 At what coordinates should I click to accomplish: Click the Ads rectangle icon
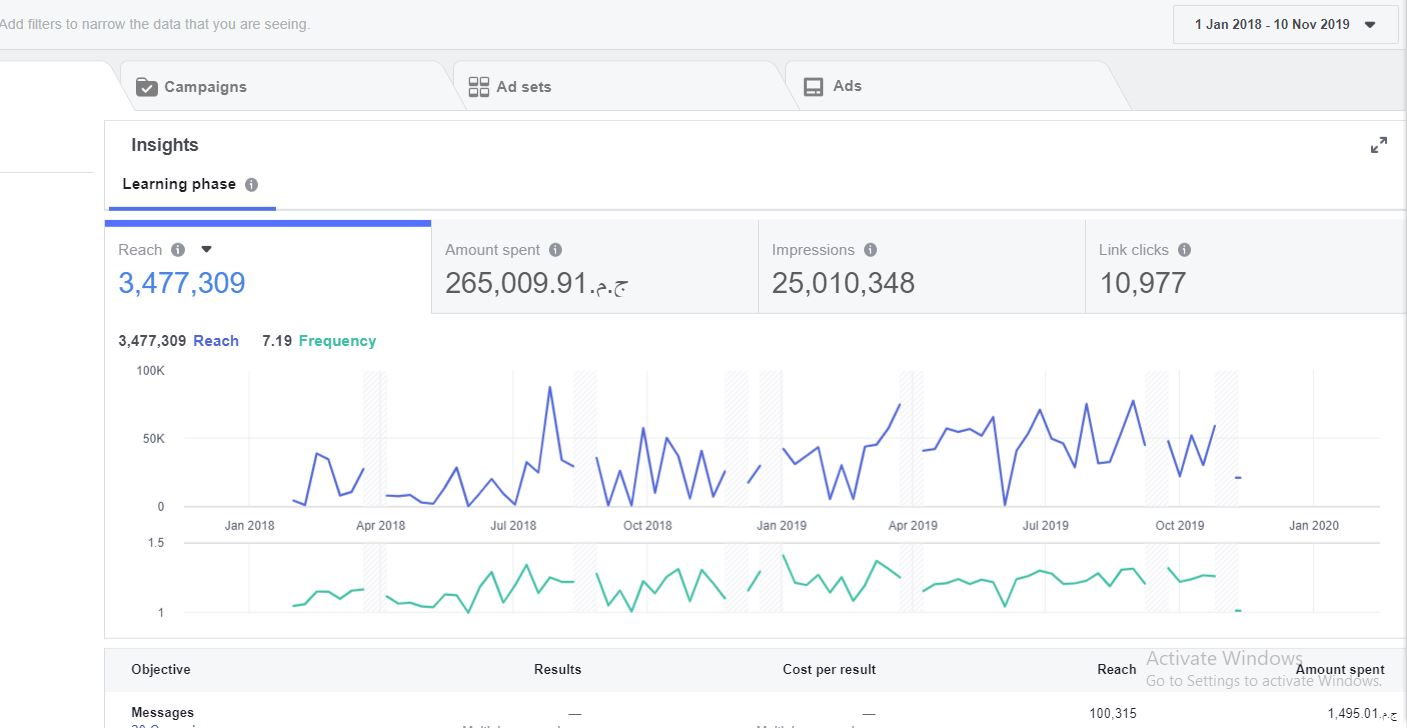point(814,87)
